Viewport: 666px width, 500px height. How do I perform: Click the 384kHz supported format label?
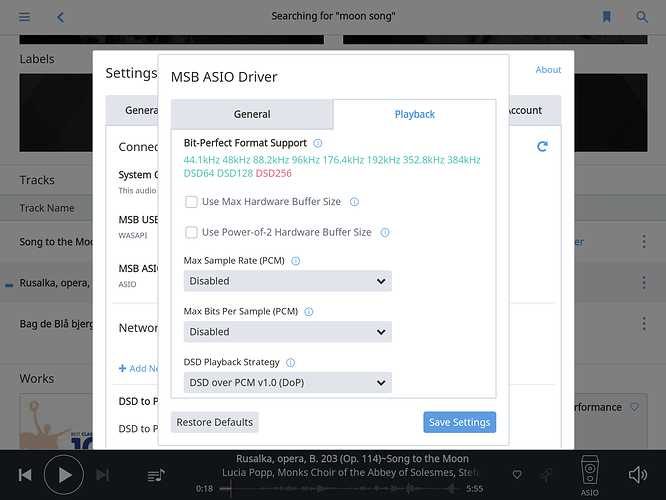[464, 160]
